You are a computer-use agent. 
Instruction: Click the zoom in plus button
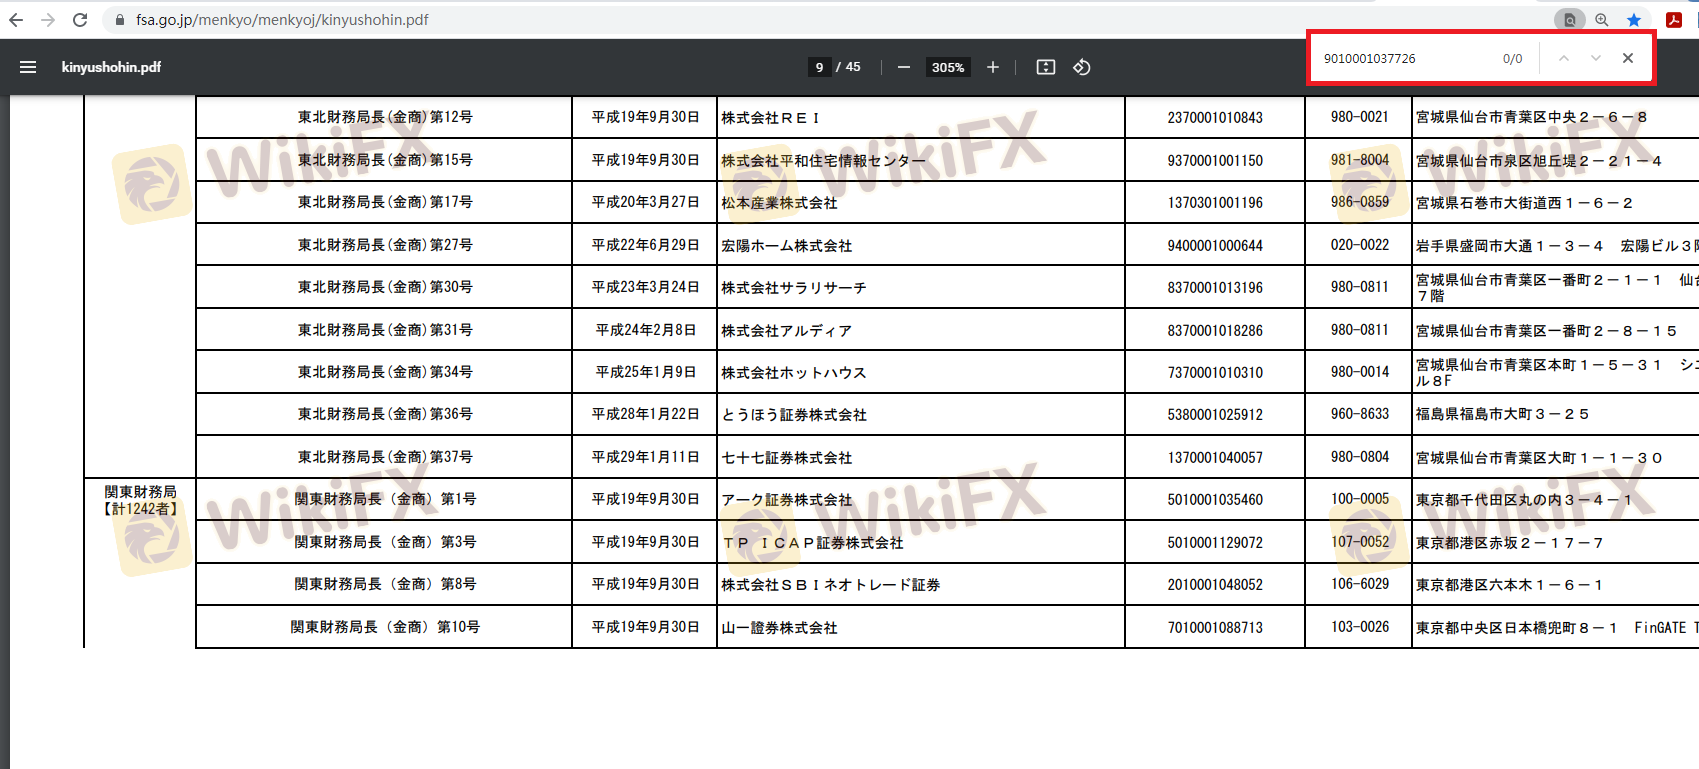(992, 67)
